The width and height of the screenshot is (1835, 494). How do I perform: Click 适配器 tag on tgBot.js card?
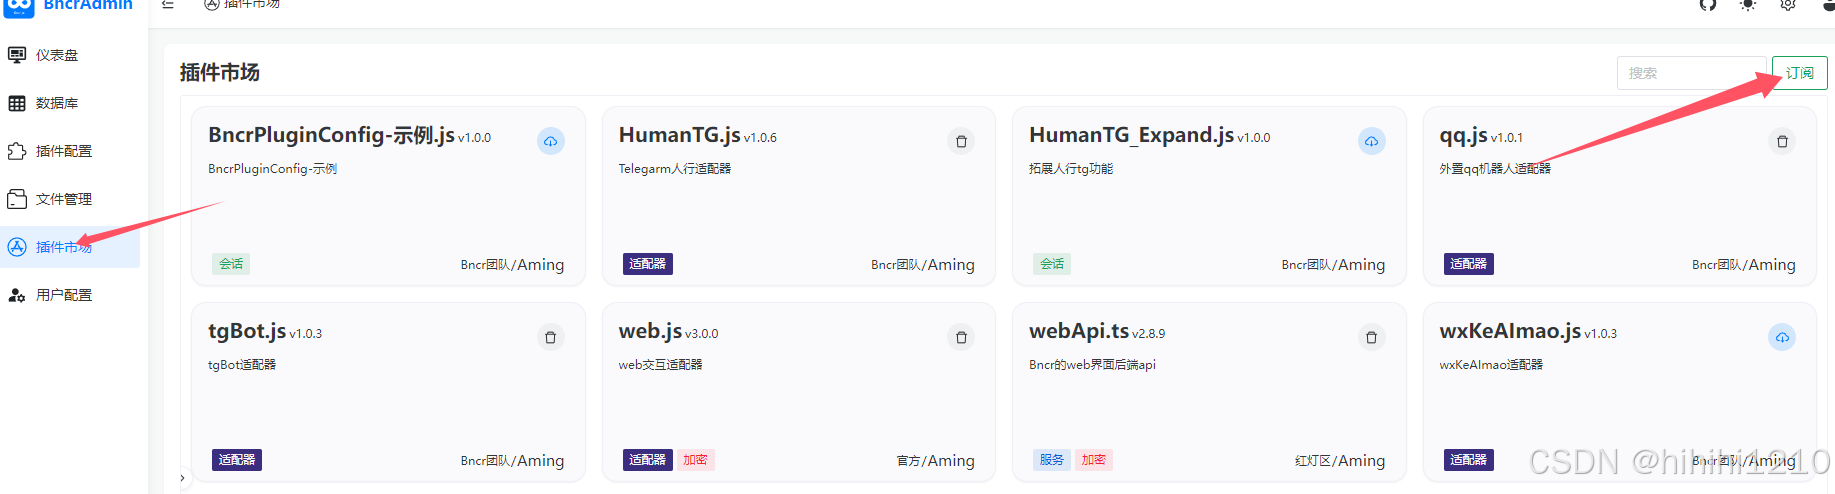[x=237, y=460]
